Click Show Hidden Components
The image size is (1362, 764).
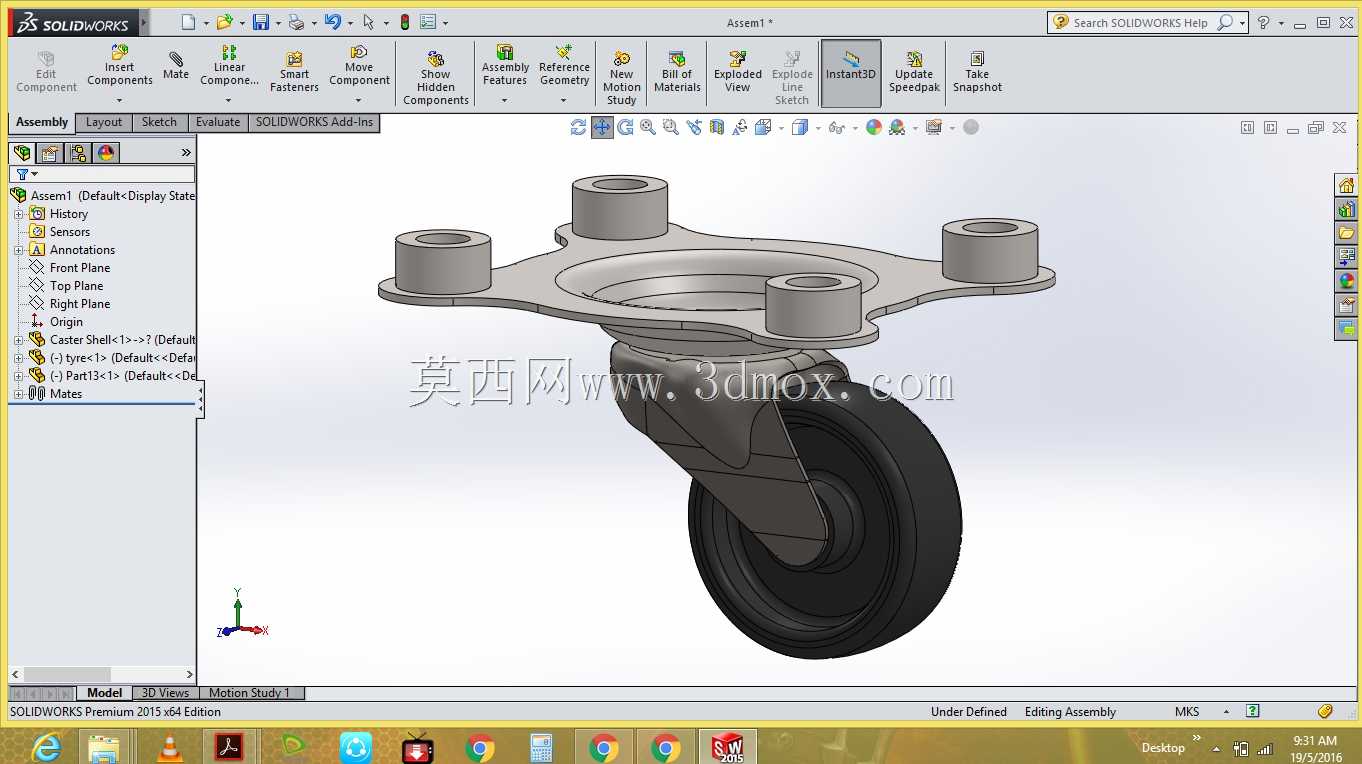[x=436, y=78]
